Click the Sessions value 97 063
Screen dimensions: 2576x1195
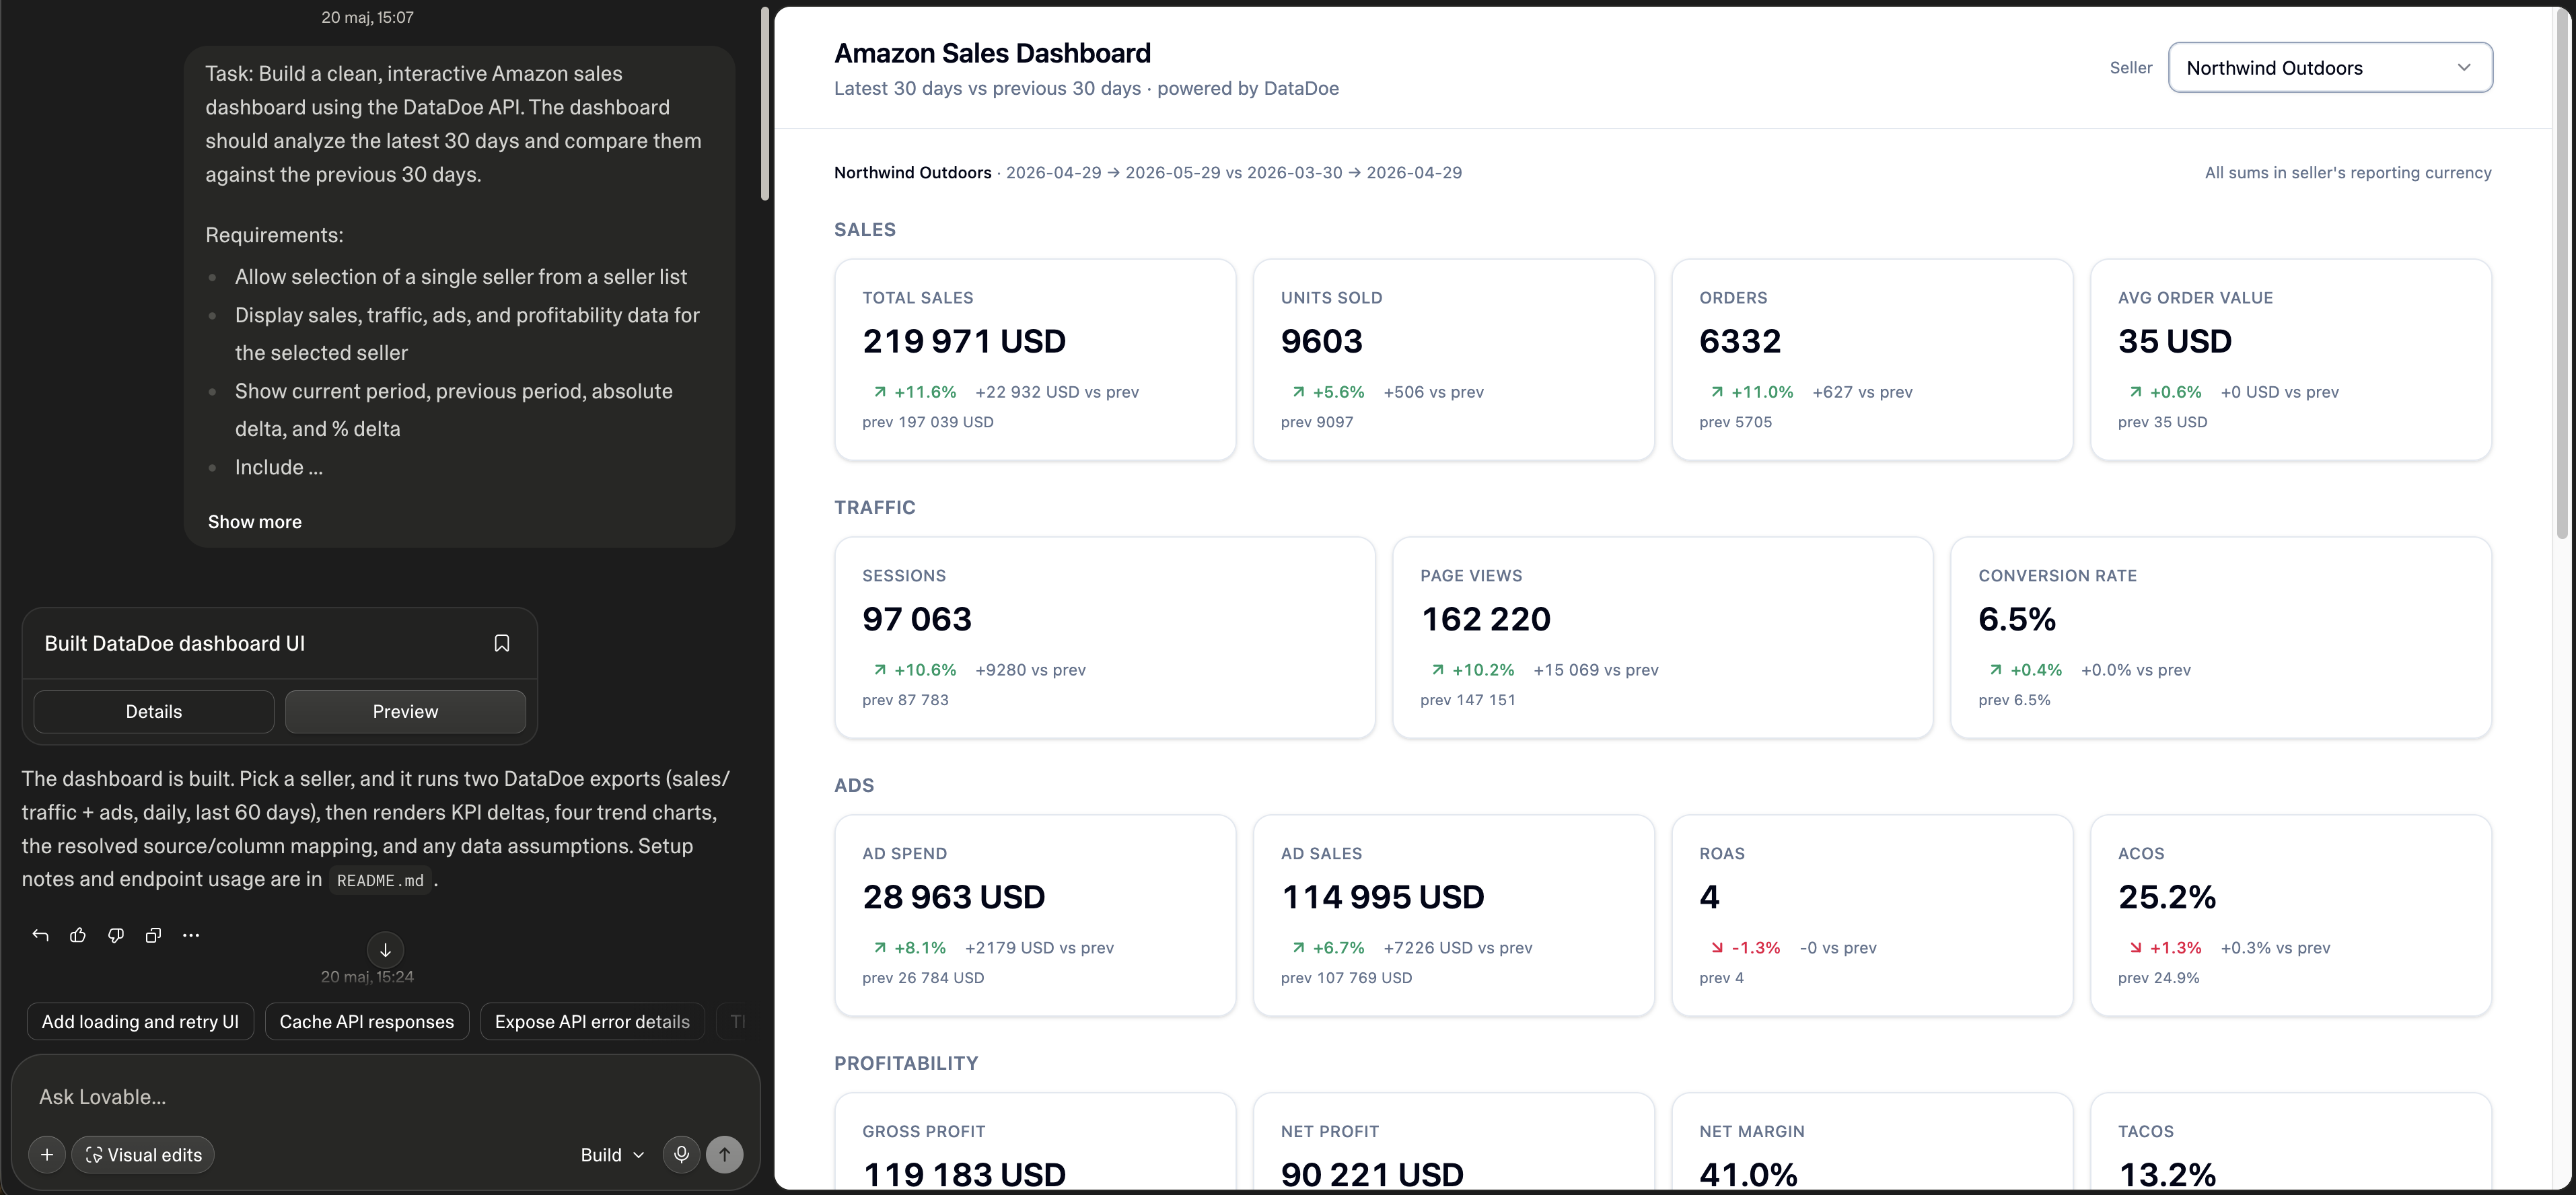pyautogui.click(x=917, y=619)
